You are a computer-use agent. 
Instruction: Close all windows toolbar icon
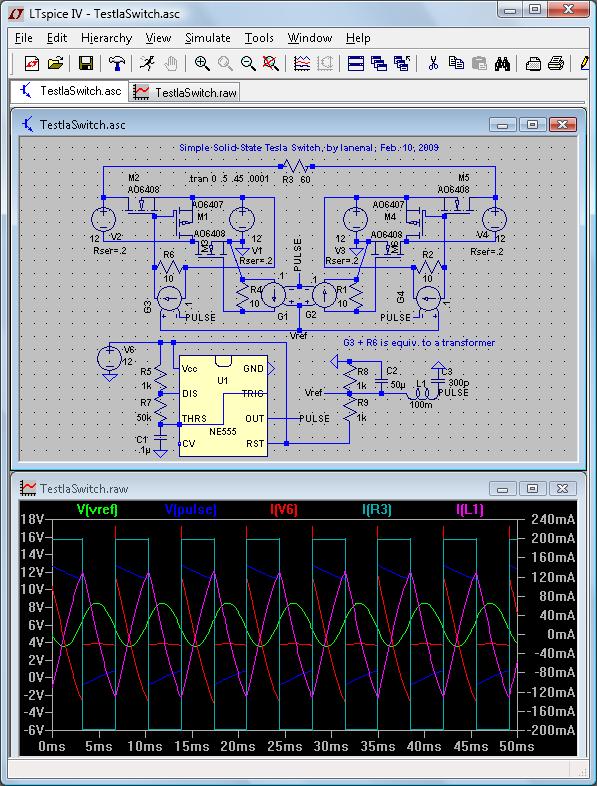402,63
